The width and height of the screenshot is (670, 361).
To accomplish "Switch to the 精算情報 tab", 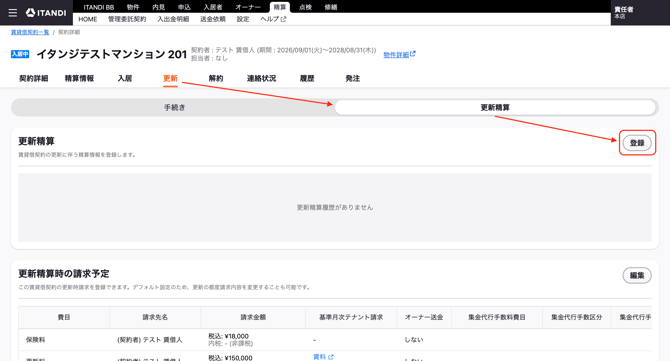I will point(79,79).
